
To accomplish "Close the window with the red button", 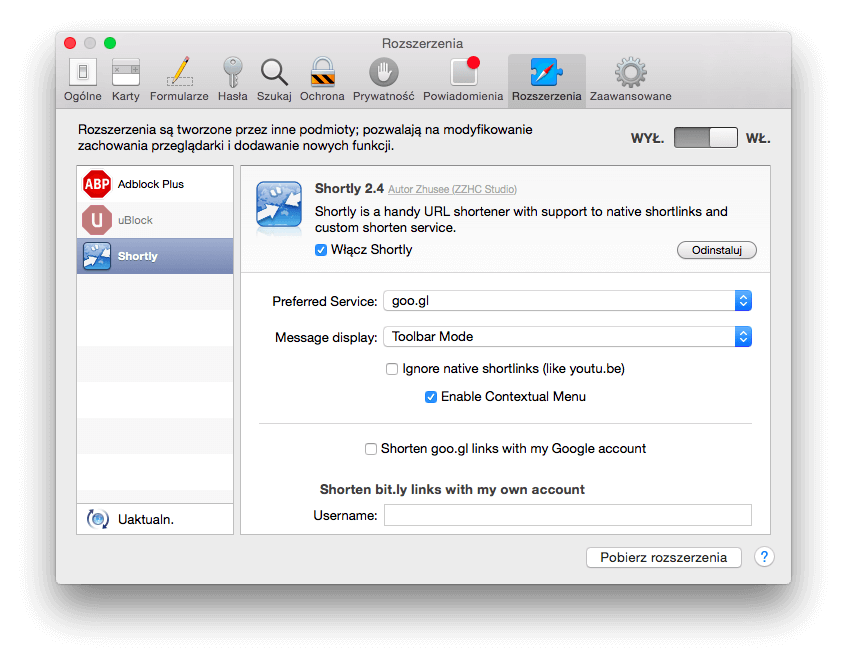I will click(x=70, y=43).
